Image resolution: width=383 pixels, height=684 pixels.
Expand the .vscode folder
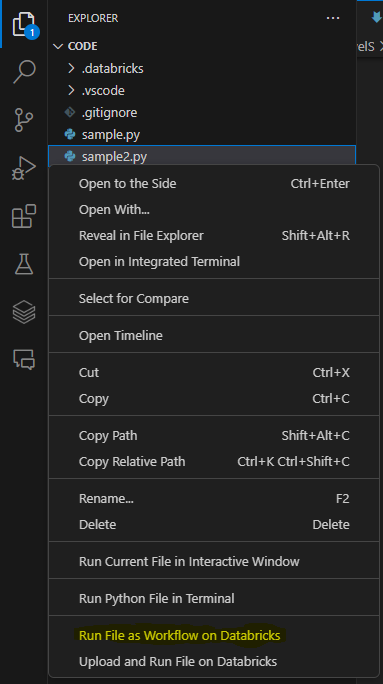point(71,90)
